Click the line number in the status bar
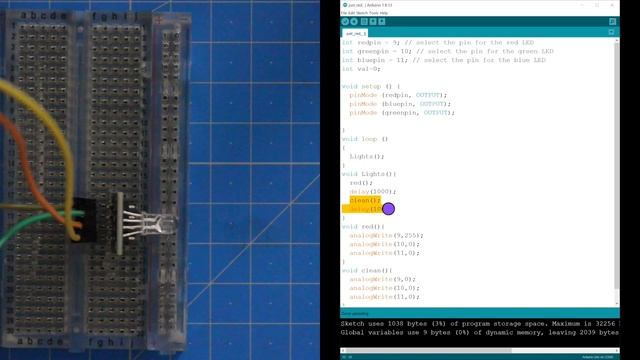 [346, 357]
